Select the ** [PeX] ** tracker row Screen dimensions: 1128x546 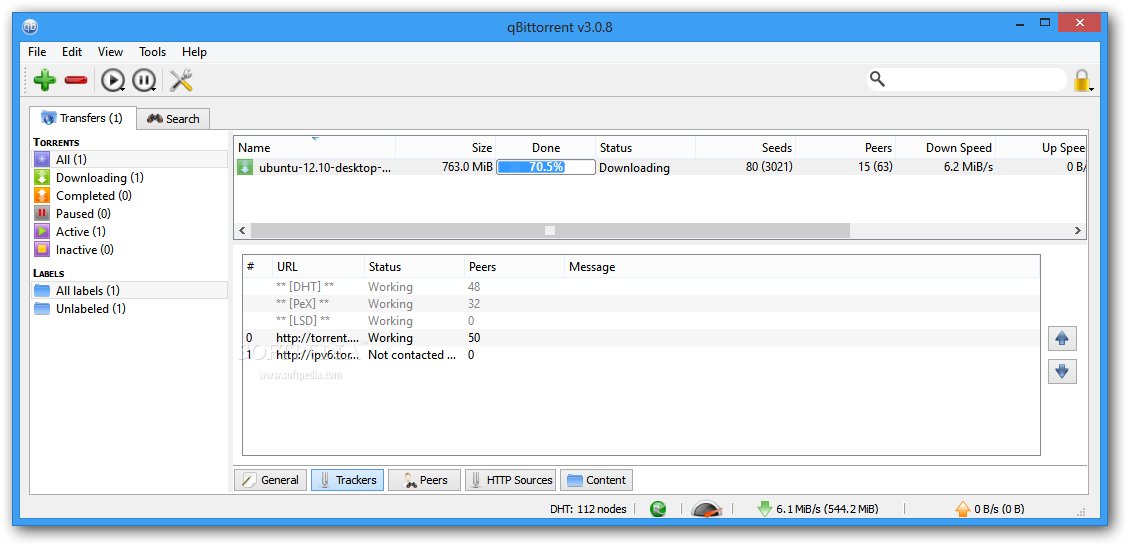click(x=641, y=304)
